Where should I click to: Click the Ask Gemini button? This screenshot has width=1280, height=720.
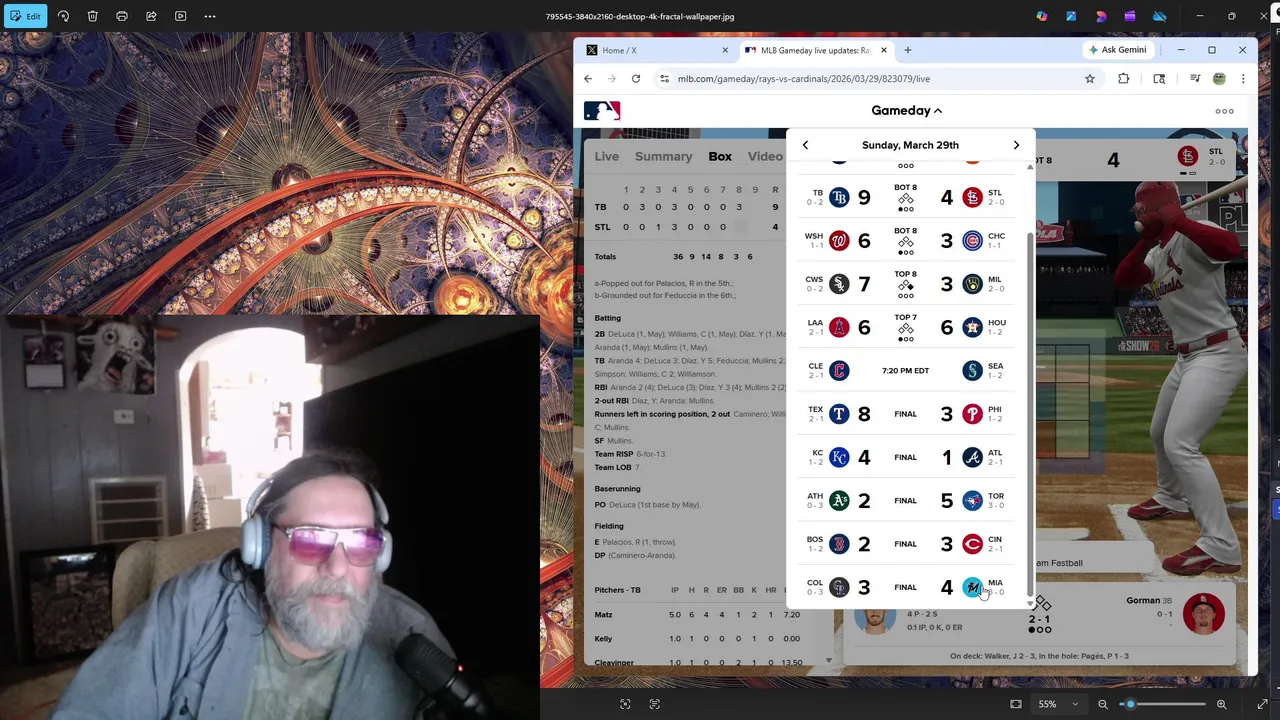1118,50
